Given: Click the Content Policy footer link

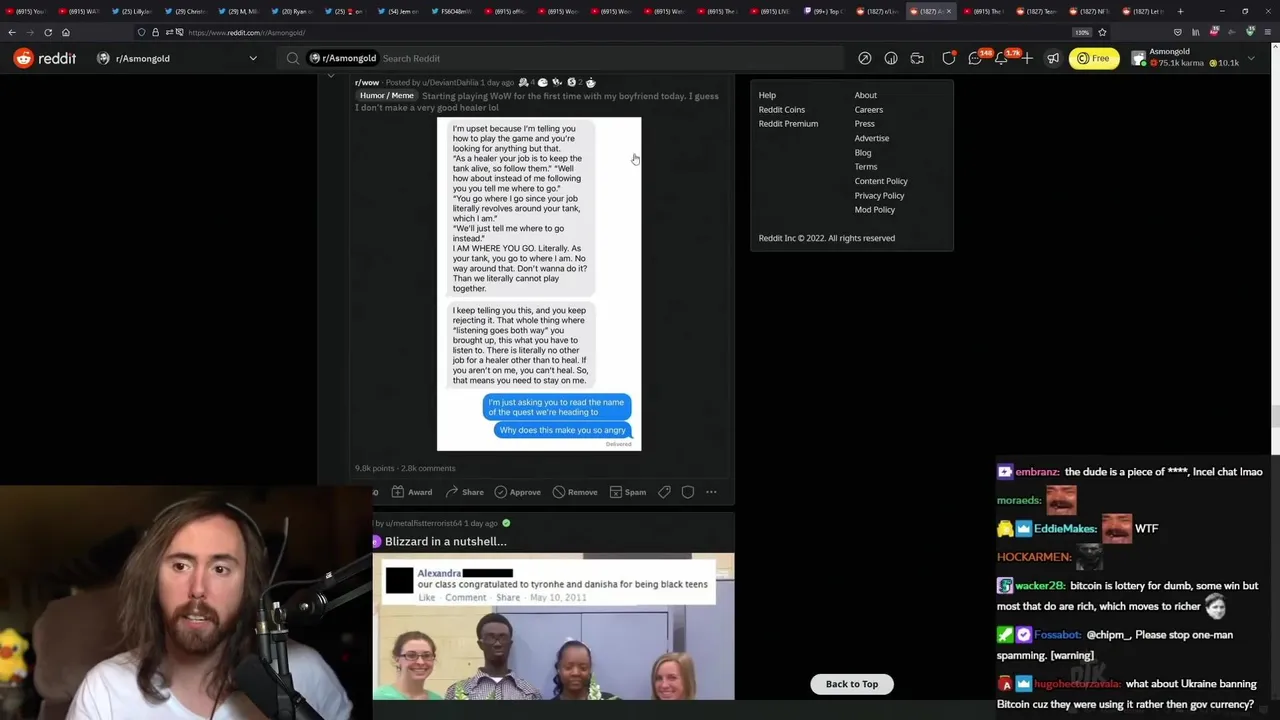Looking at the screenshot, I should point(881,181).
